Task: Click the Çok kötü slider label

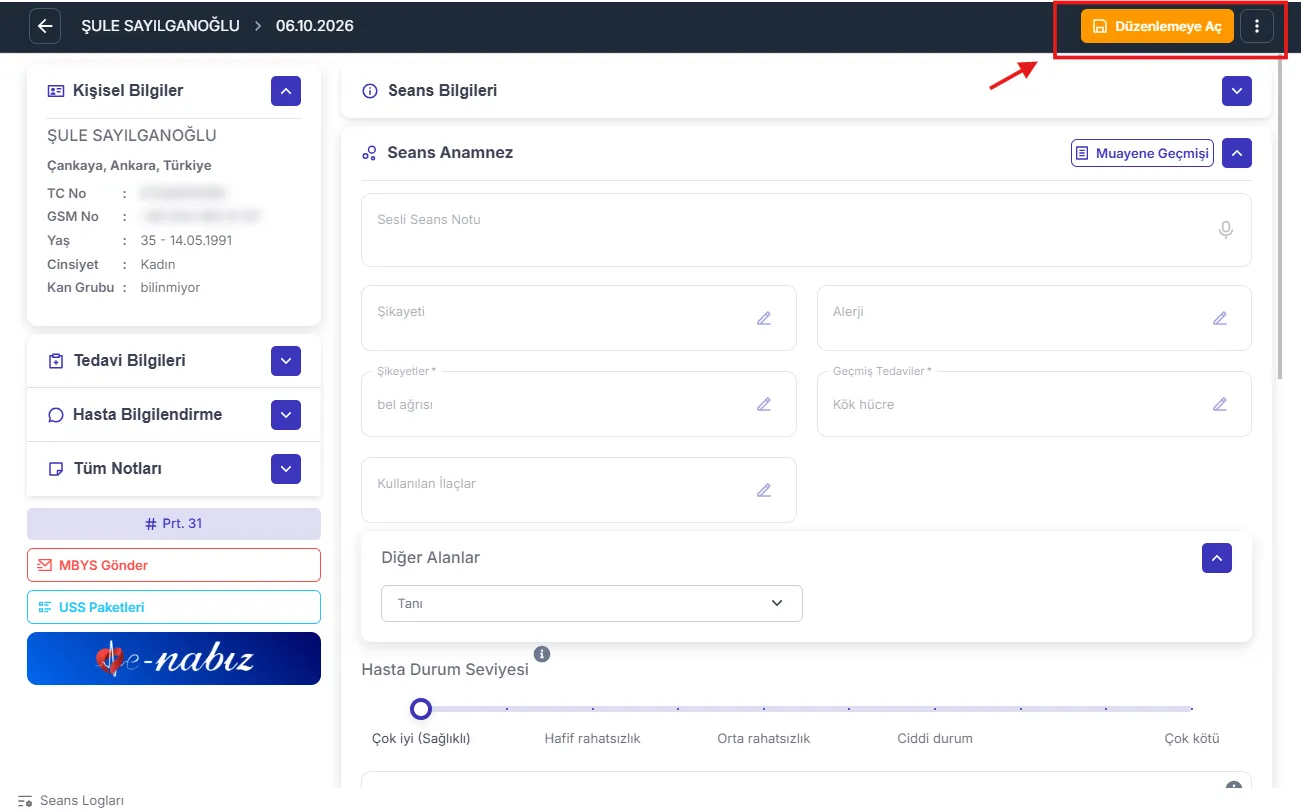Action: point(1192,739)
